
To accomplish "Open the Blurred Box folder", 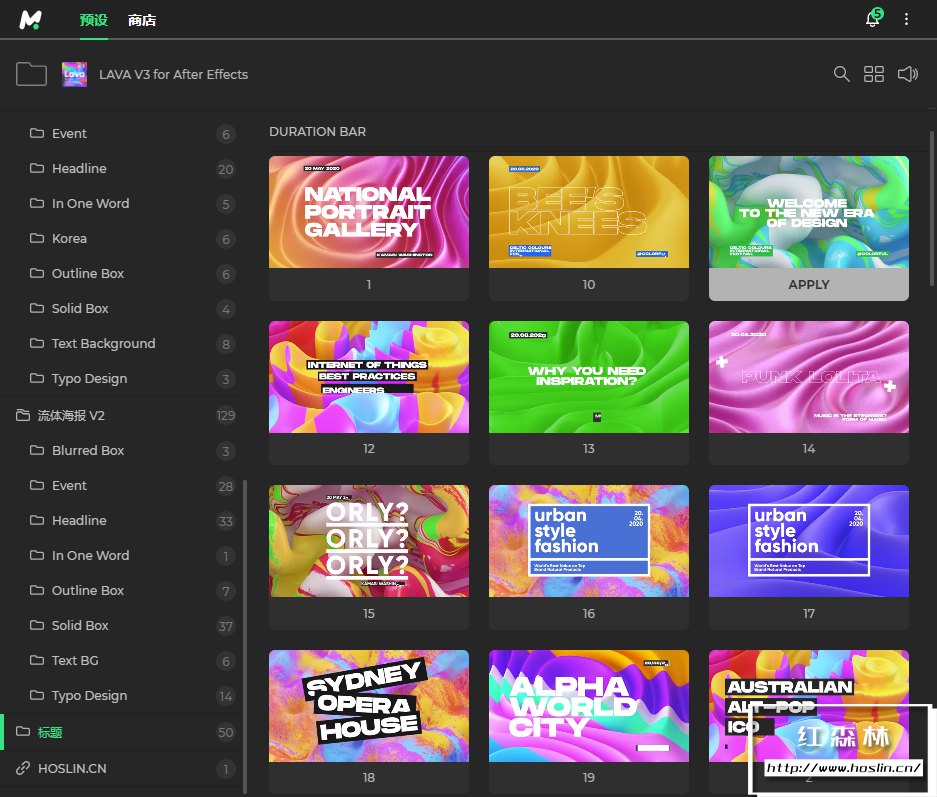I will (88, 450).
